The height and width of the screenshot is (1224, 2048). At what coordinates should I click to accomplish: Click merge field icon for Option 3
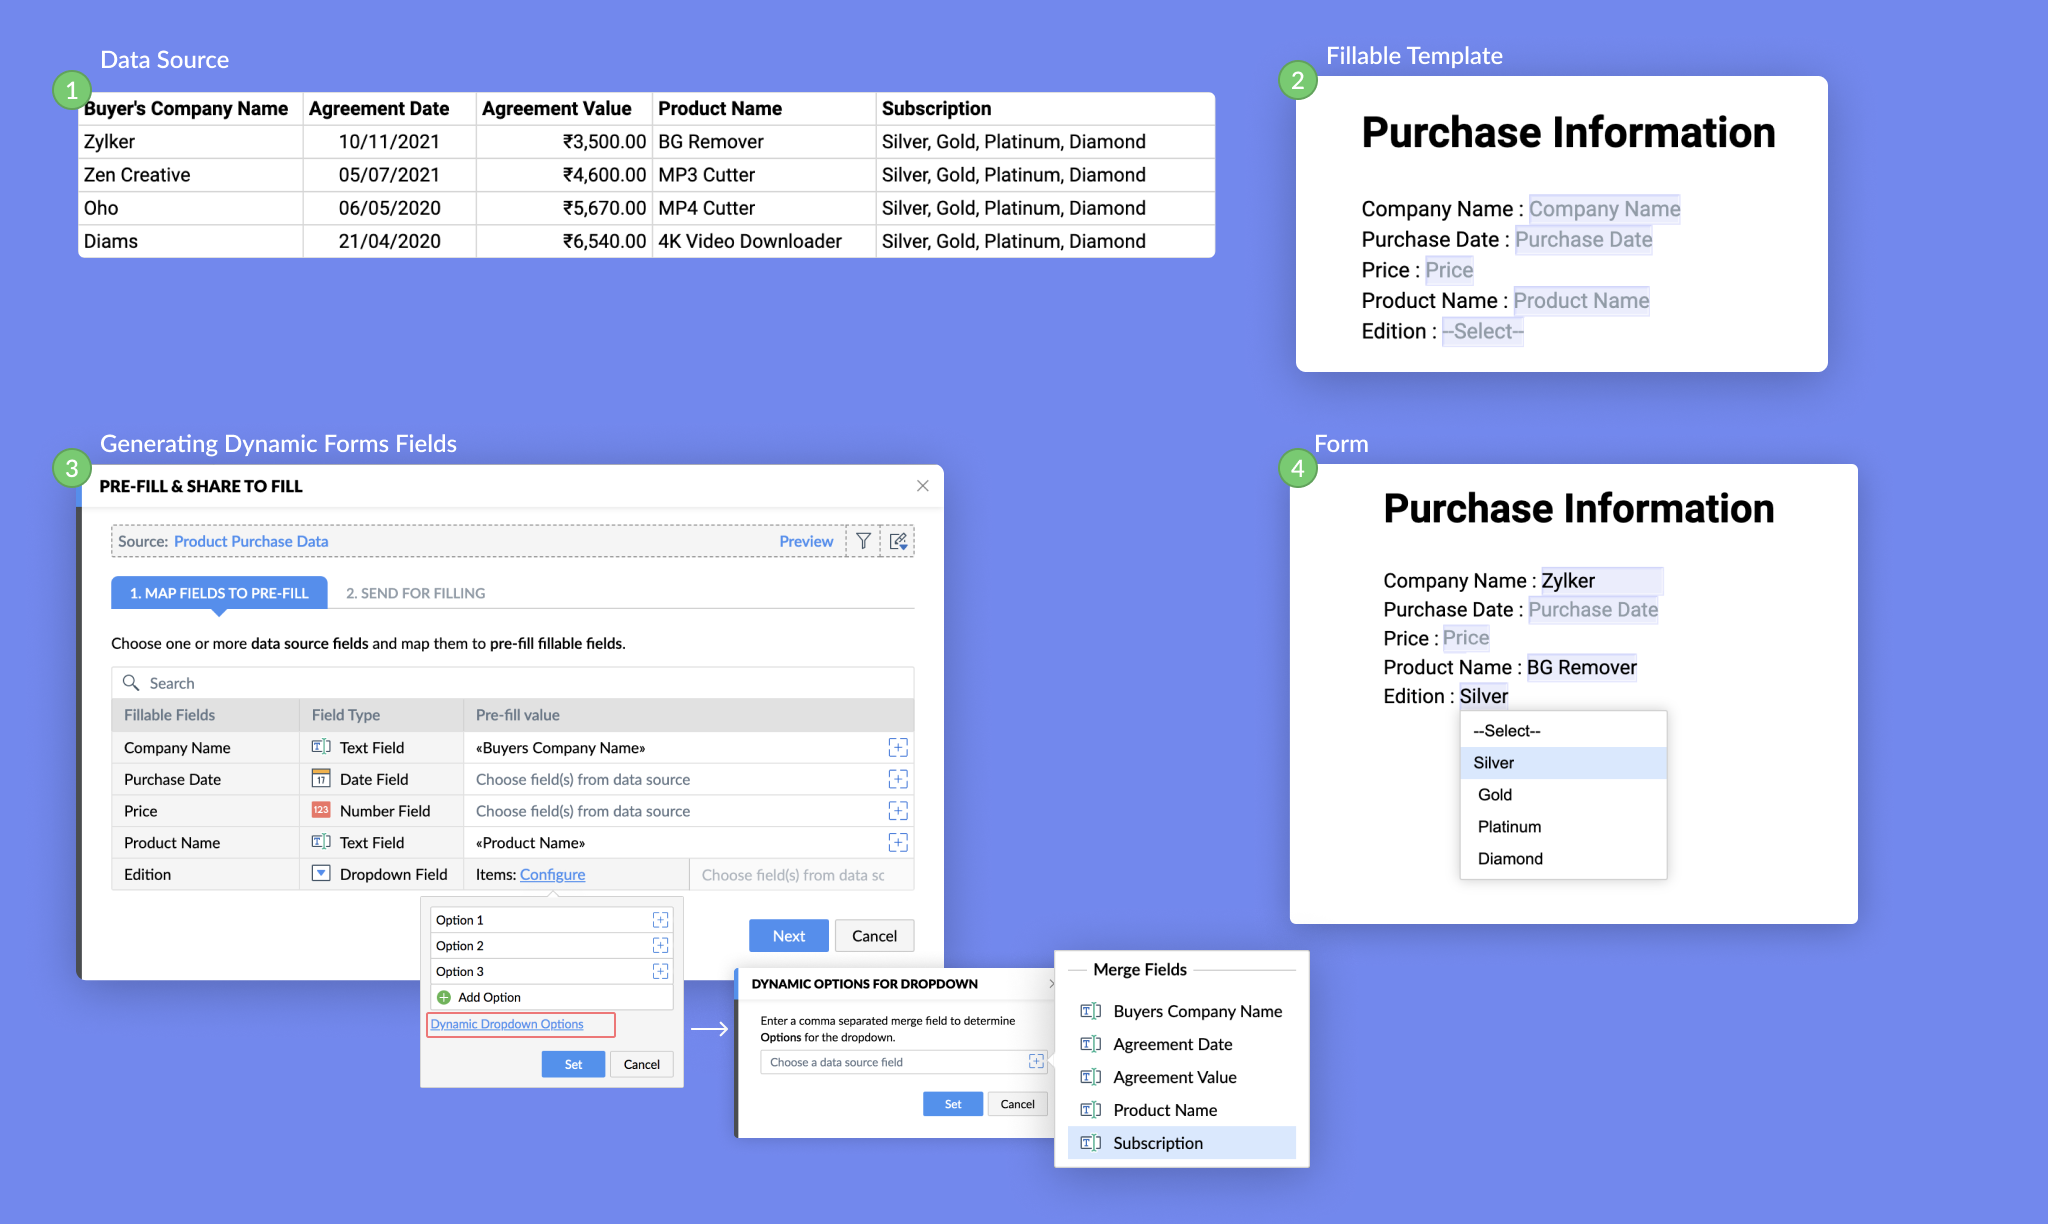[x=660, y=972]
